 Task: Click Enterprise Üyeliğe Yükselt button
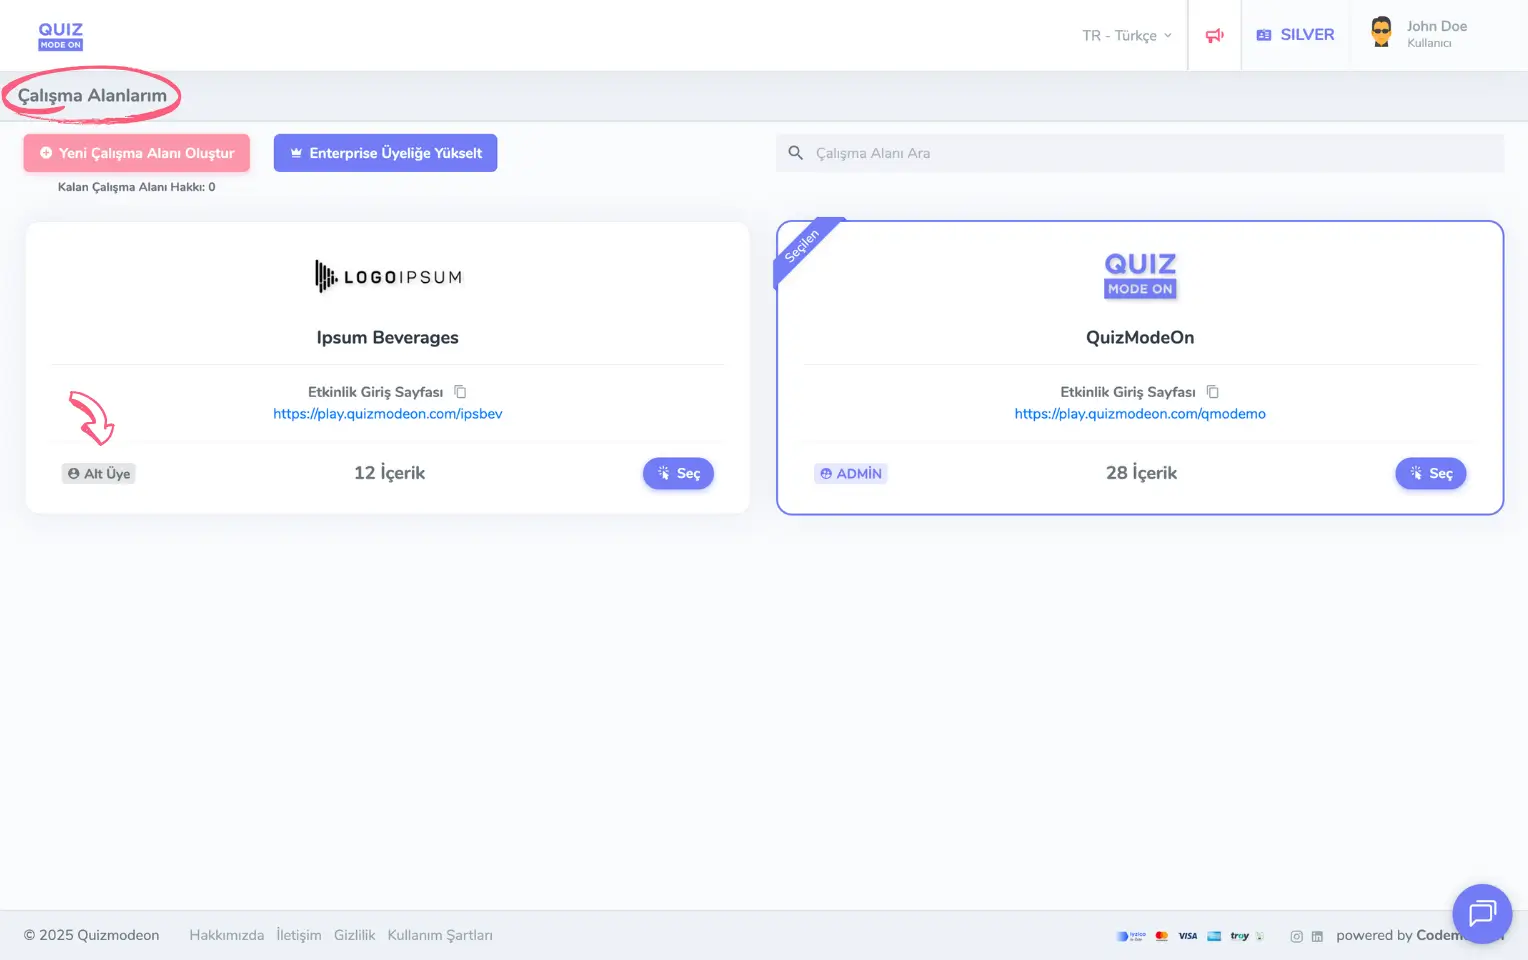[385, 153]
